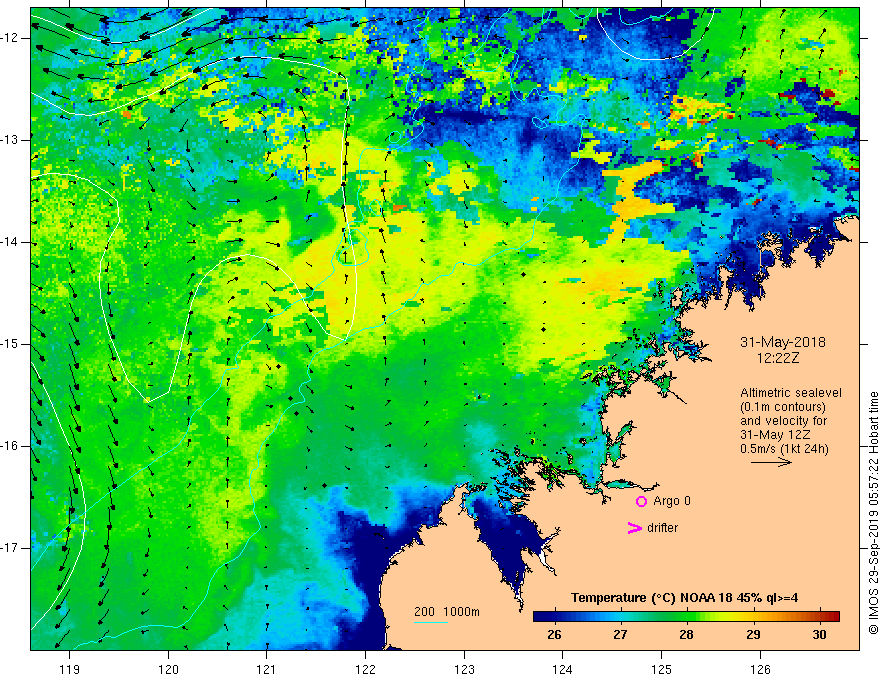Click the color bar tick label 29
This screenshot has width=880, height=680.
click(753, 635)
